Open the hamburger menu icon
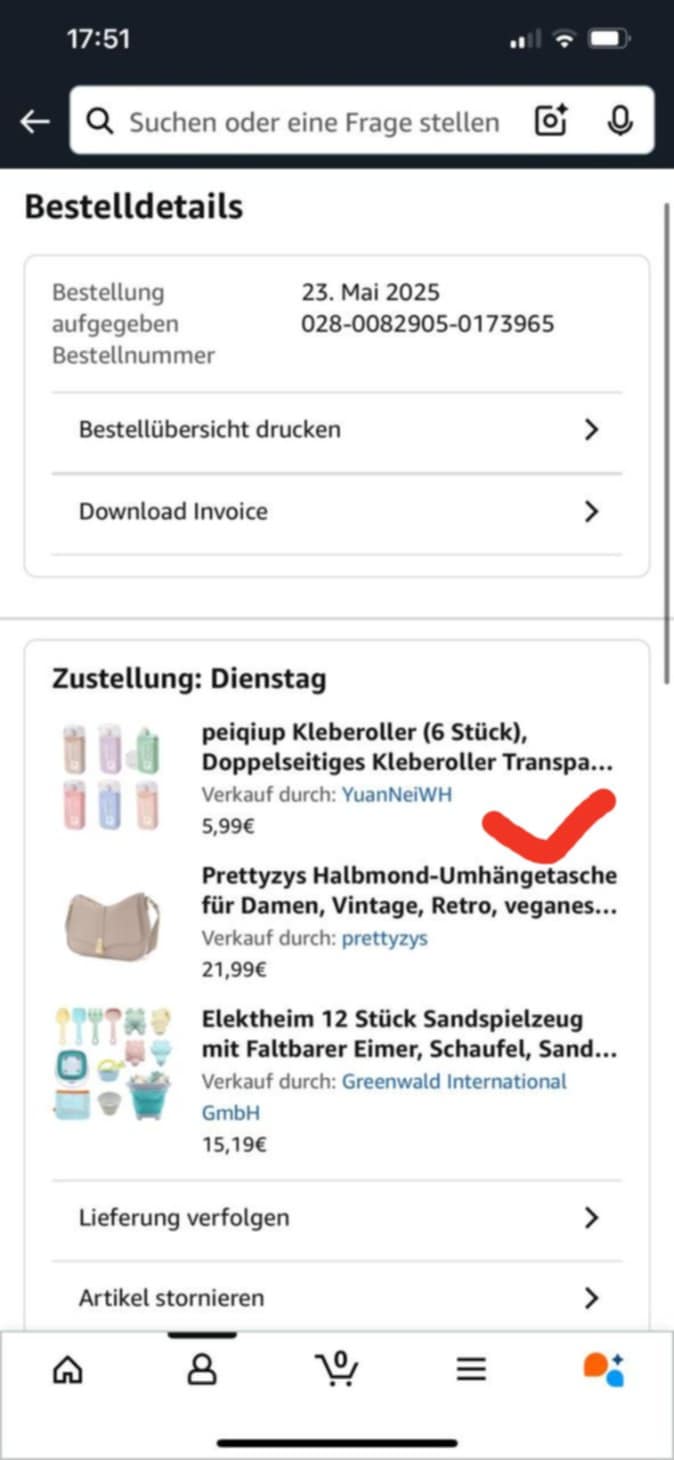 click(471, 1369)
